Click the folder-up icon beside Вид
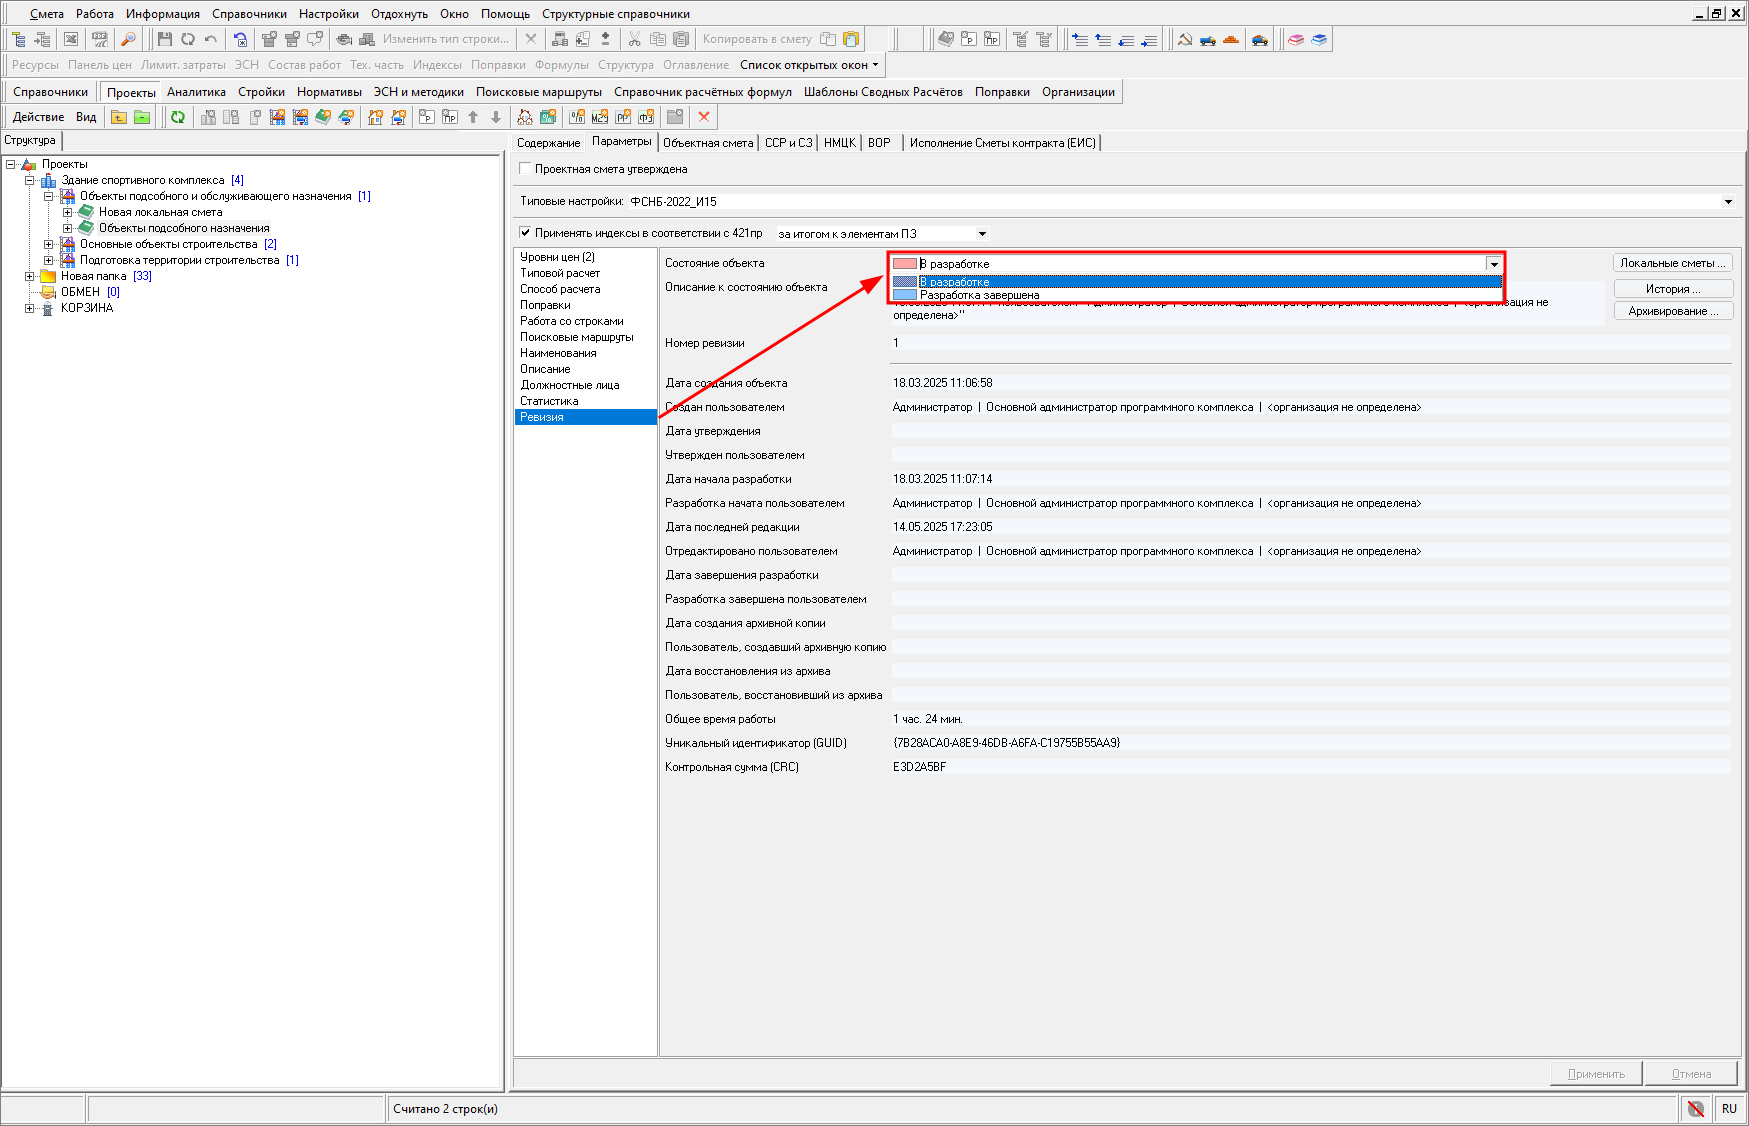 [119, 117]
